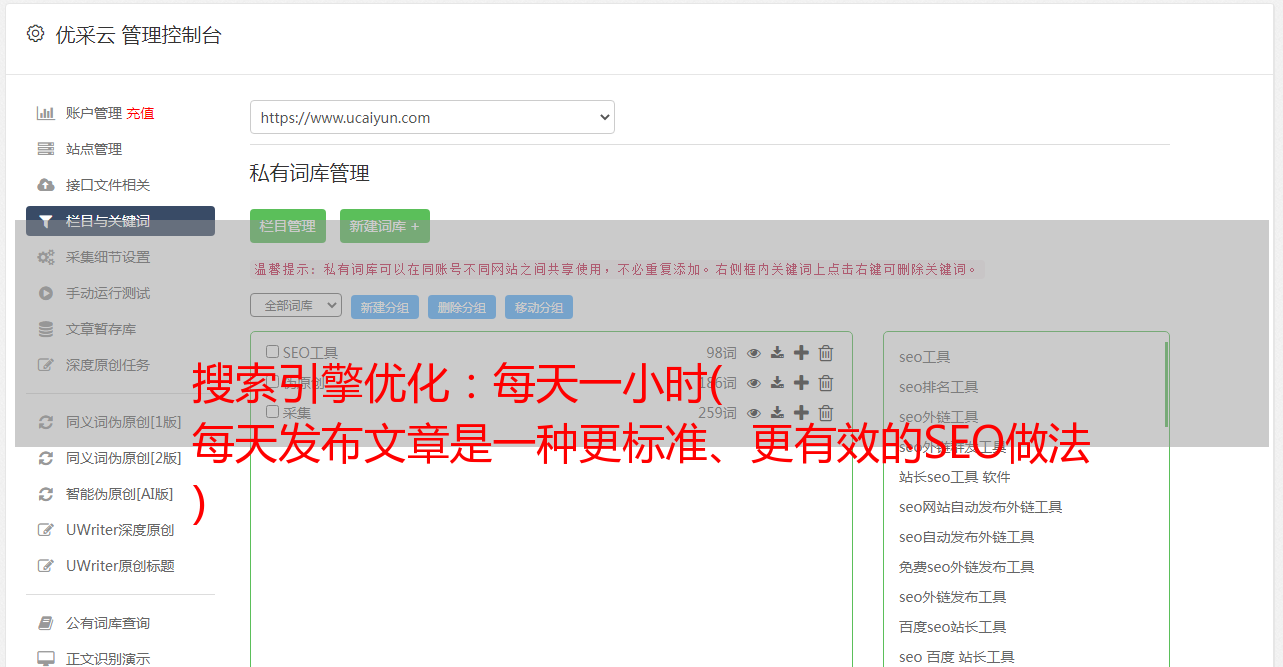Click the 259词 count
Image resolution: width=1283 pixels, height=667 pixels.
717,413
